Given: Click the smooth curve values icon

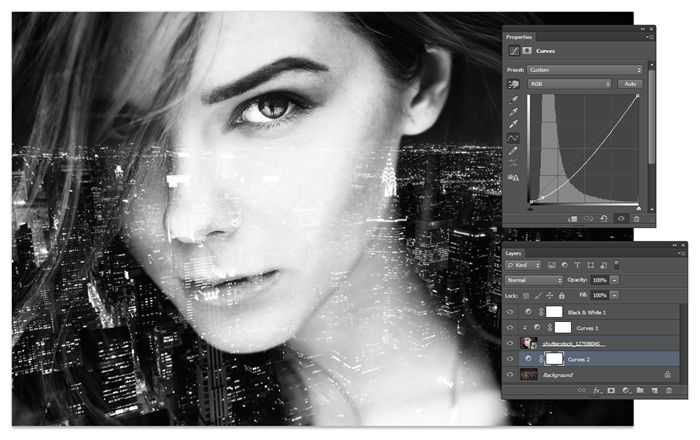Looking at the screenshot, I should point(514,164).
